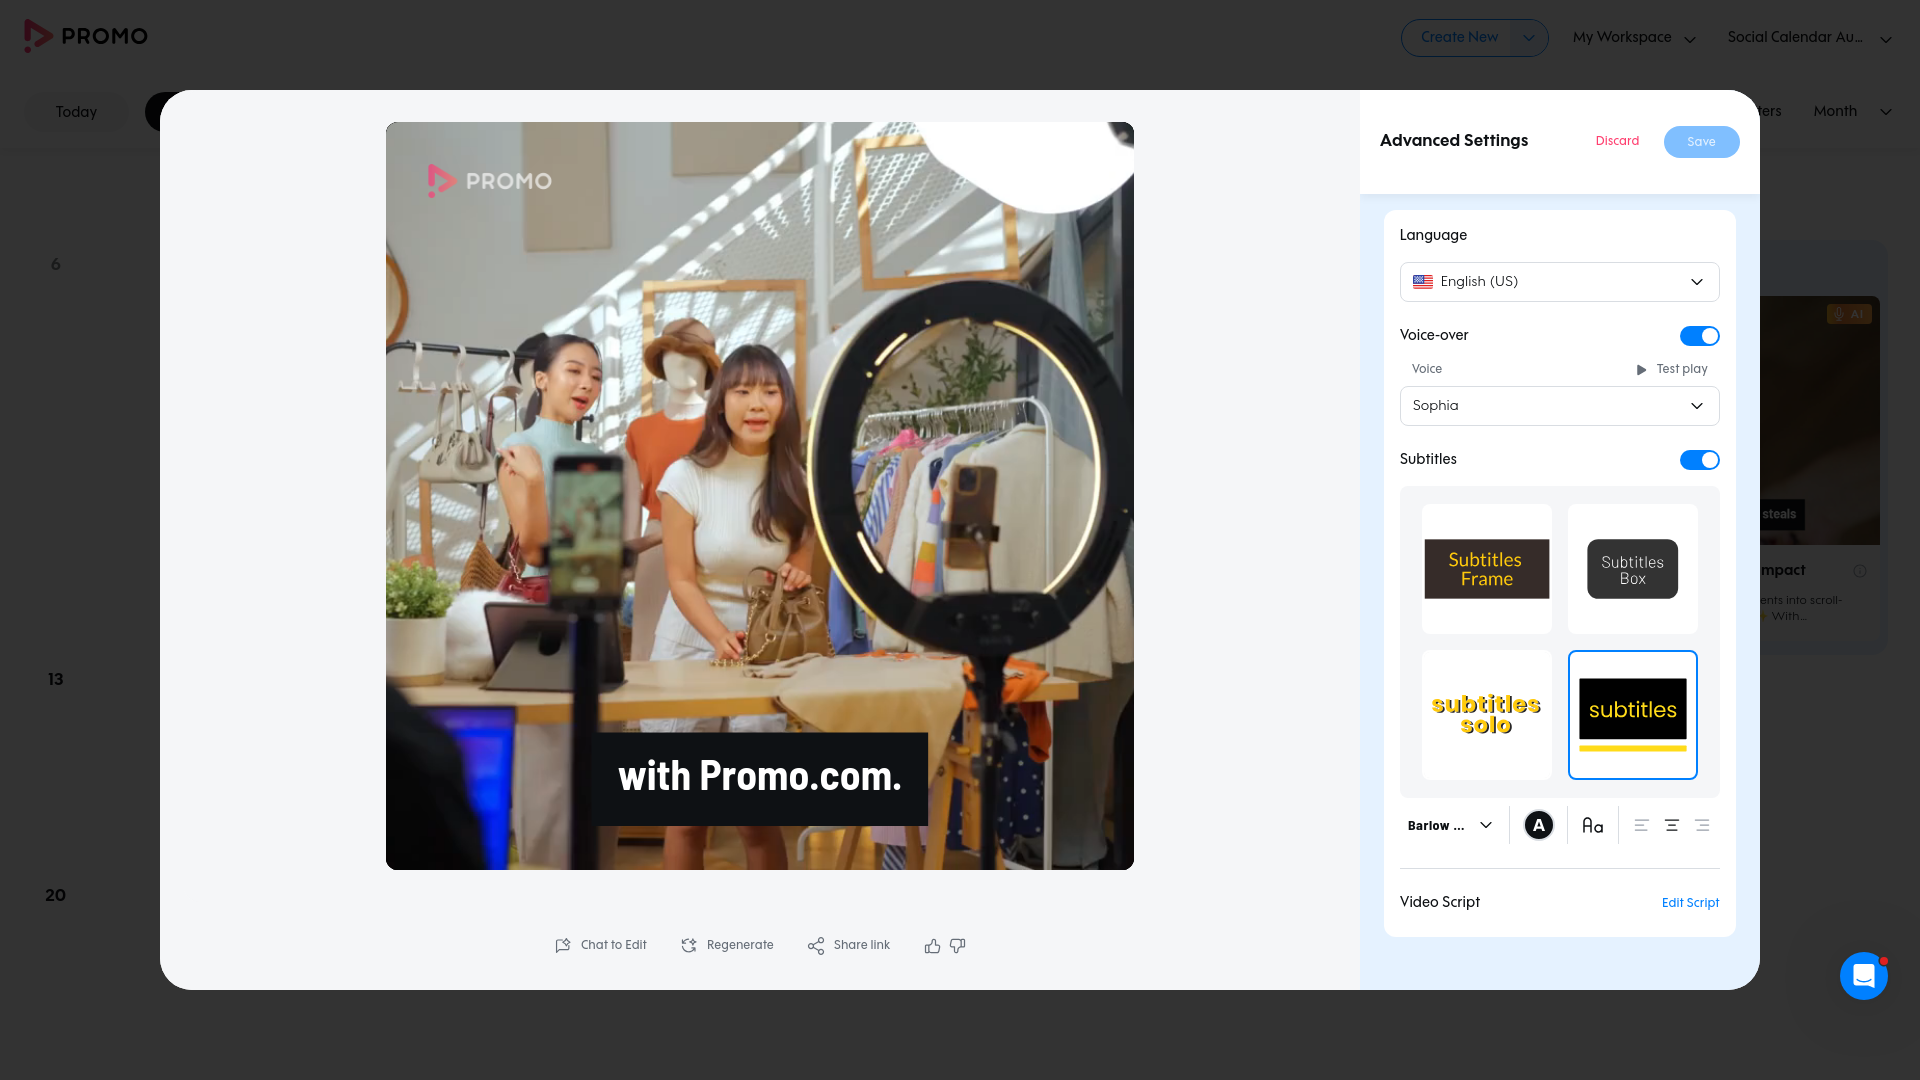Click the thumbs down icon

[957, 946]
